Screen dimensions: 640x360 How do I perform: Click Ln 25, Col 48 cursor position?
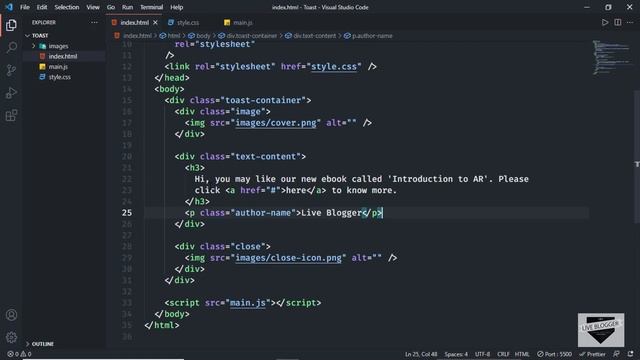coord(421,354)
